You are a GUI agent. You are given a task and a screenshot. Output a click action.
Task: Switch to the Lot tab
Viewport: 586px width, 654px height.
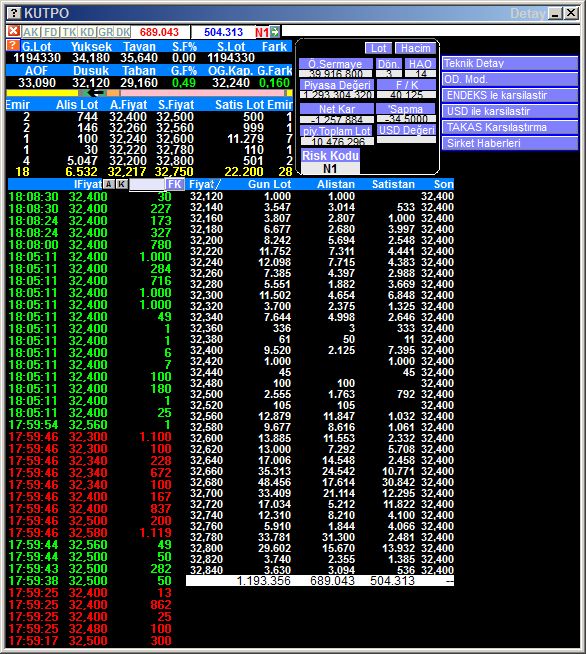tap(378, 48)
